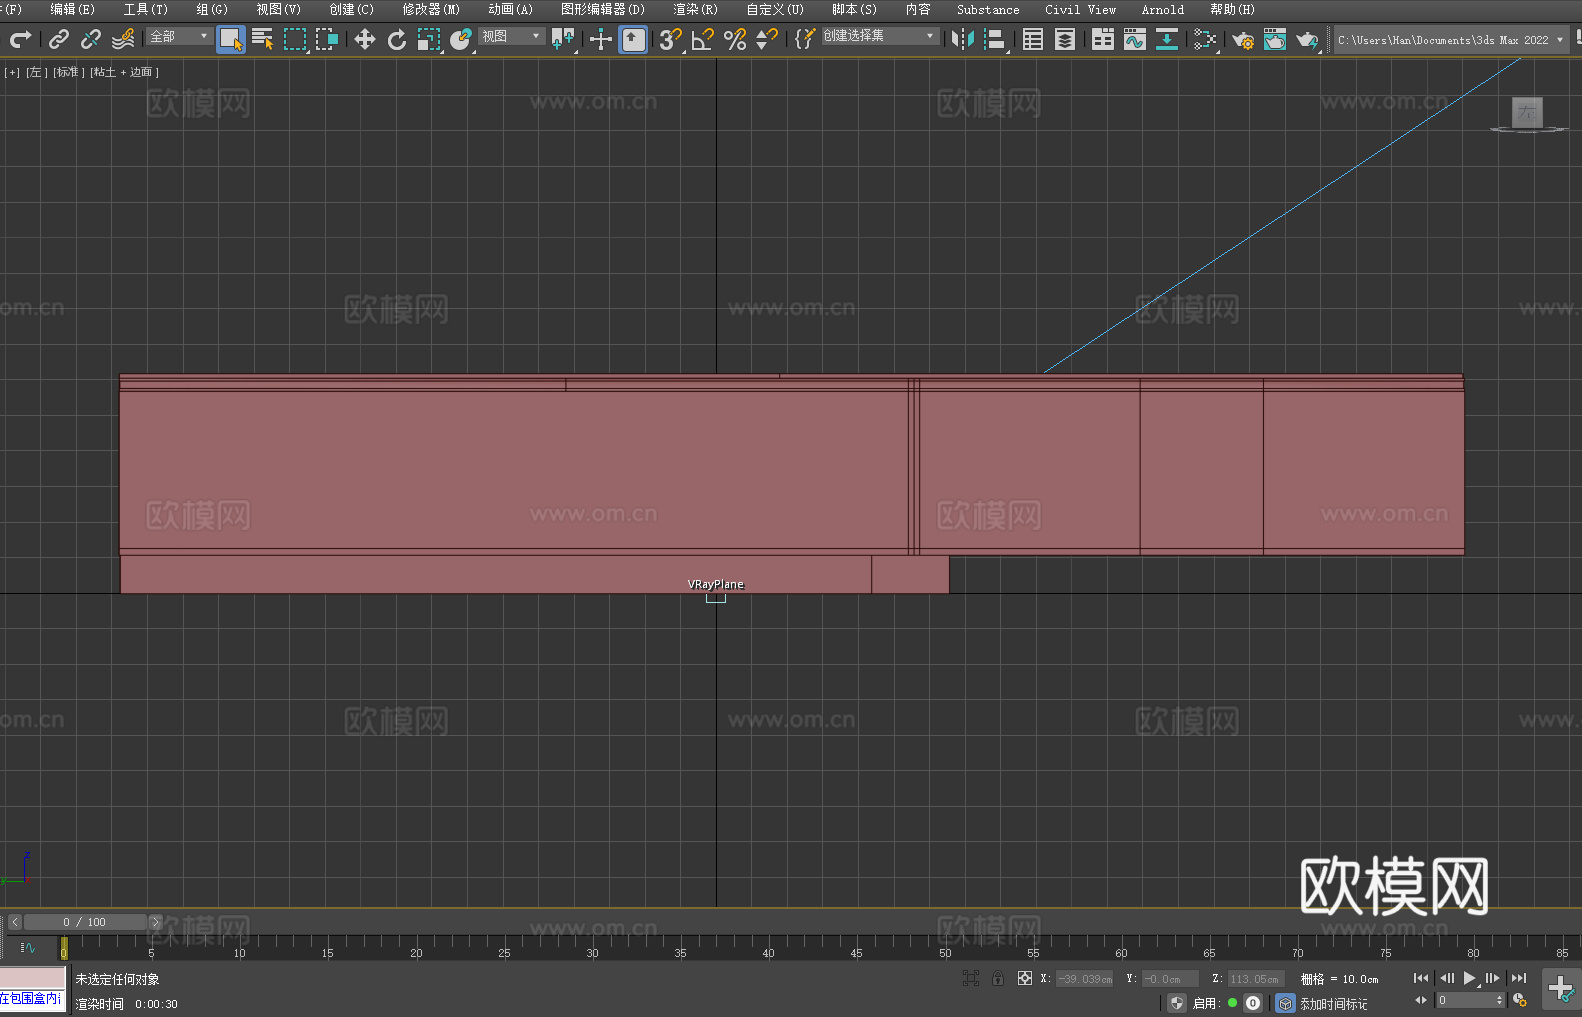Step to the next frame
Viewport: 1582px width, 1017px height.
point(1493,978)
